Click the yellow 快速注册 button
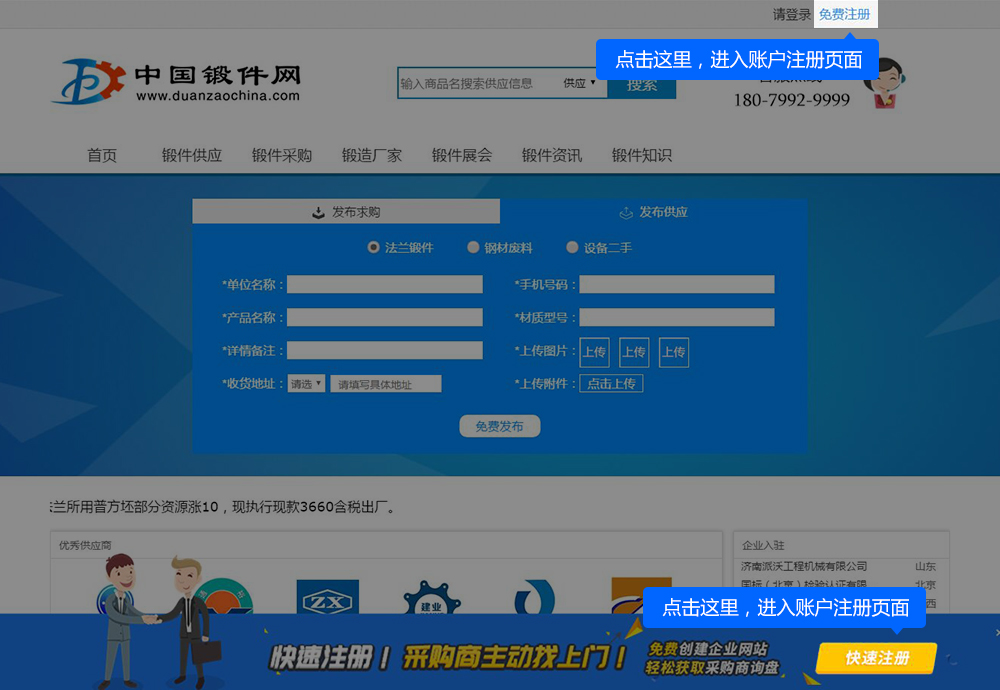The width and height of the screenshot is (1000, 690). pyautogui.click(x=877, y=658)
